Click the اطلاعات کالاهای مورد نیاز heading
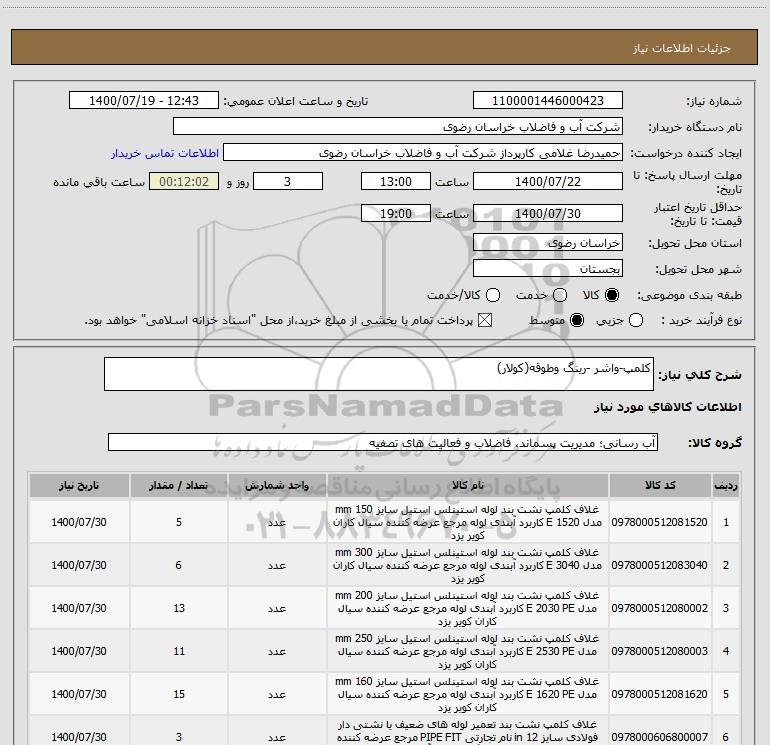The height and width of the screenshot is (745, 770). [x=667, y=407]
